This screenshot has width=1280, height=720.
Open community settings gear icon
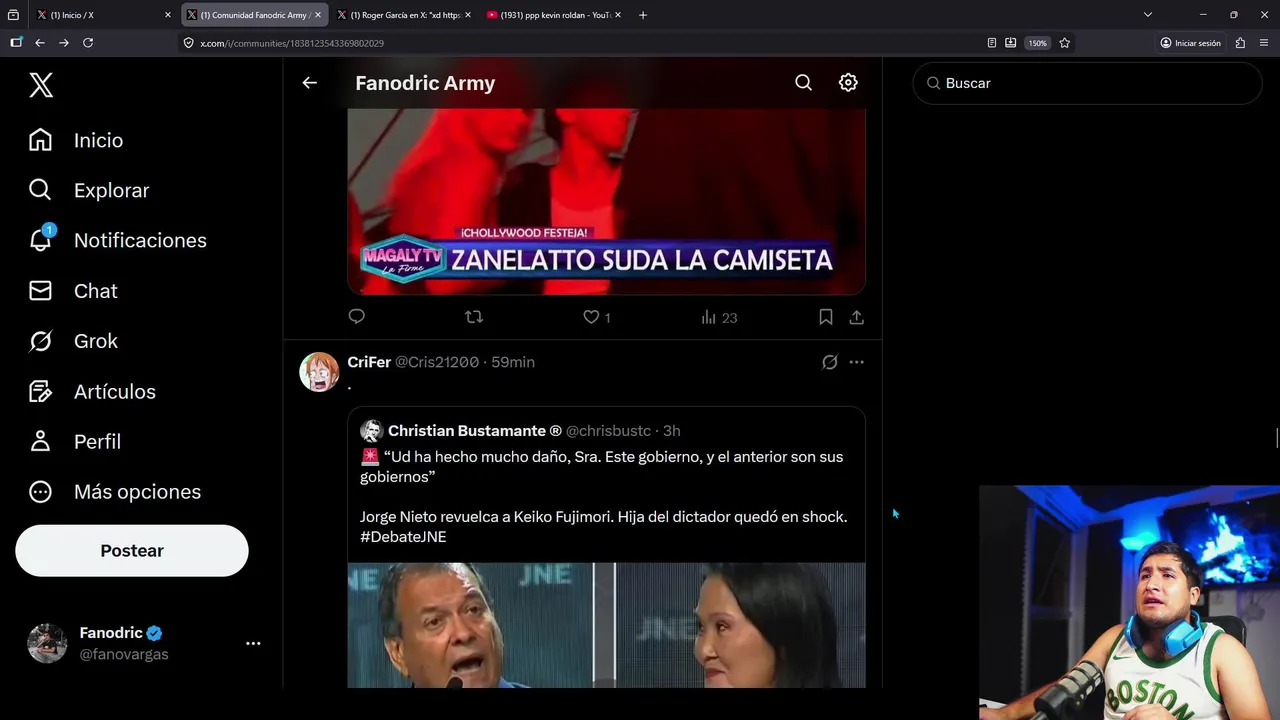click(848, 83)
